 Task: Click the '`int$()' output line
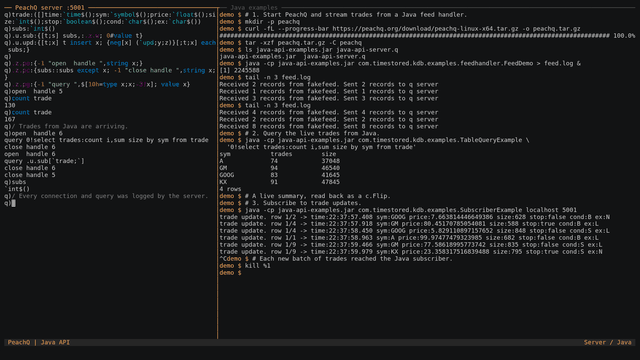coord(17,189)
